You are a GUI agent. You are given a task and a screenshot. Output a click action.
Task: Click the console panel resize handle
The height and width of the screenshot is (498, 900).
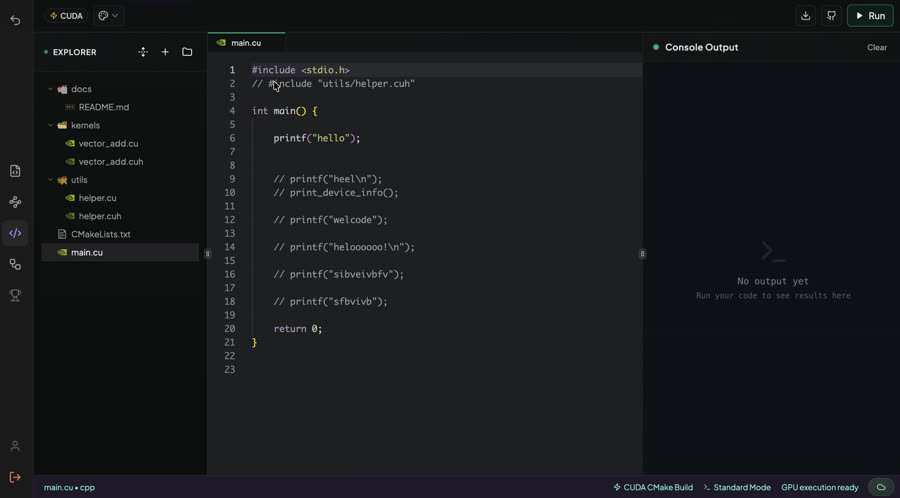coord(642,254)
